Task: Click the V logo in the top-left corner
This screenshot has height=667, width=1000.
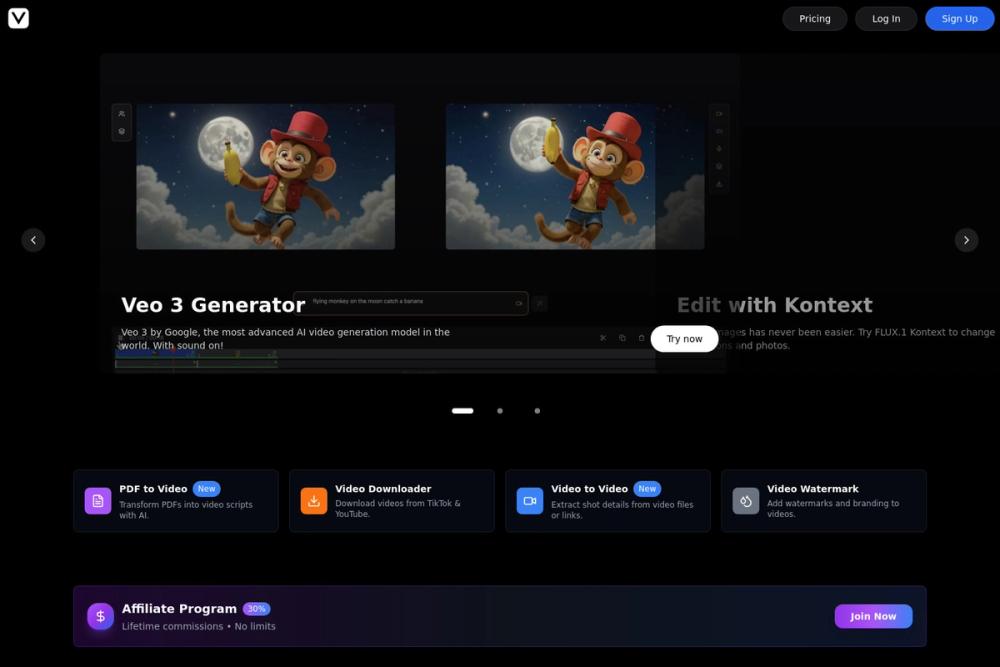Action: tap(18, 18)
